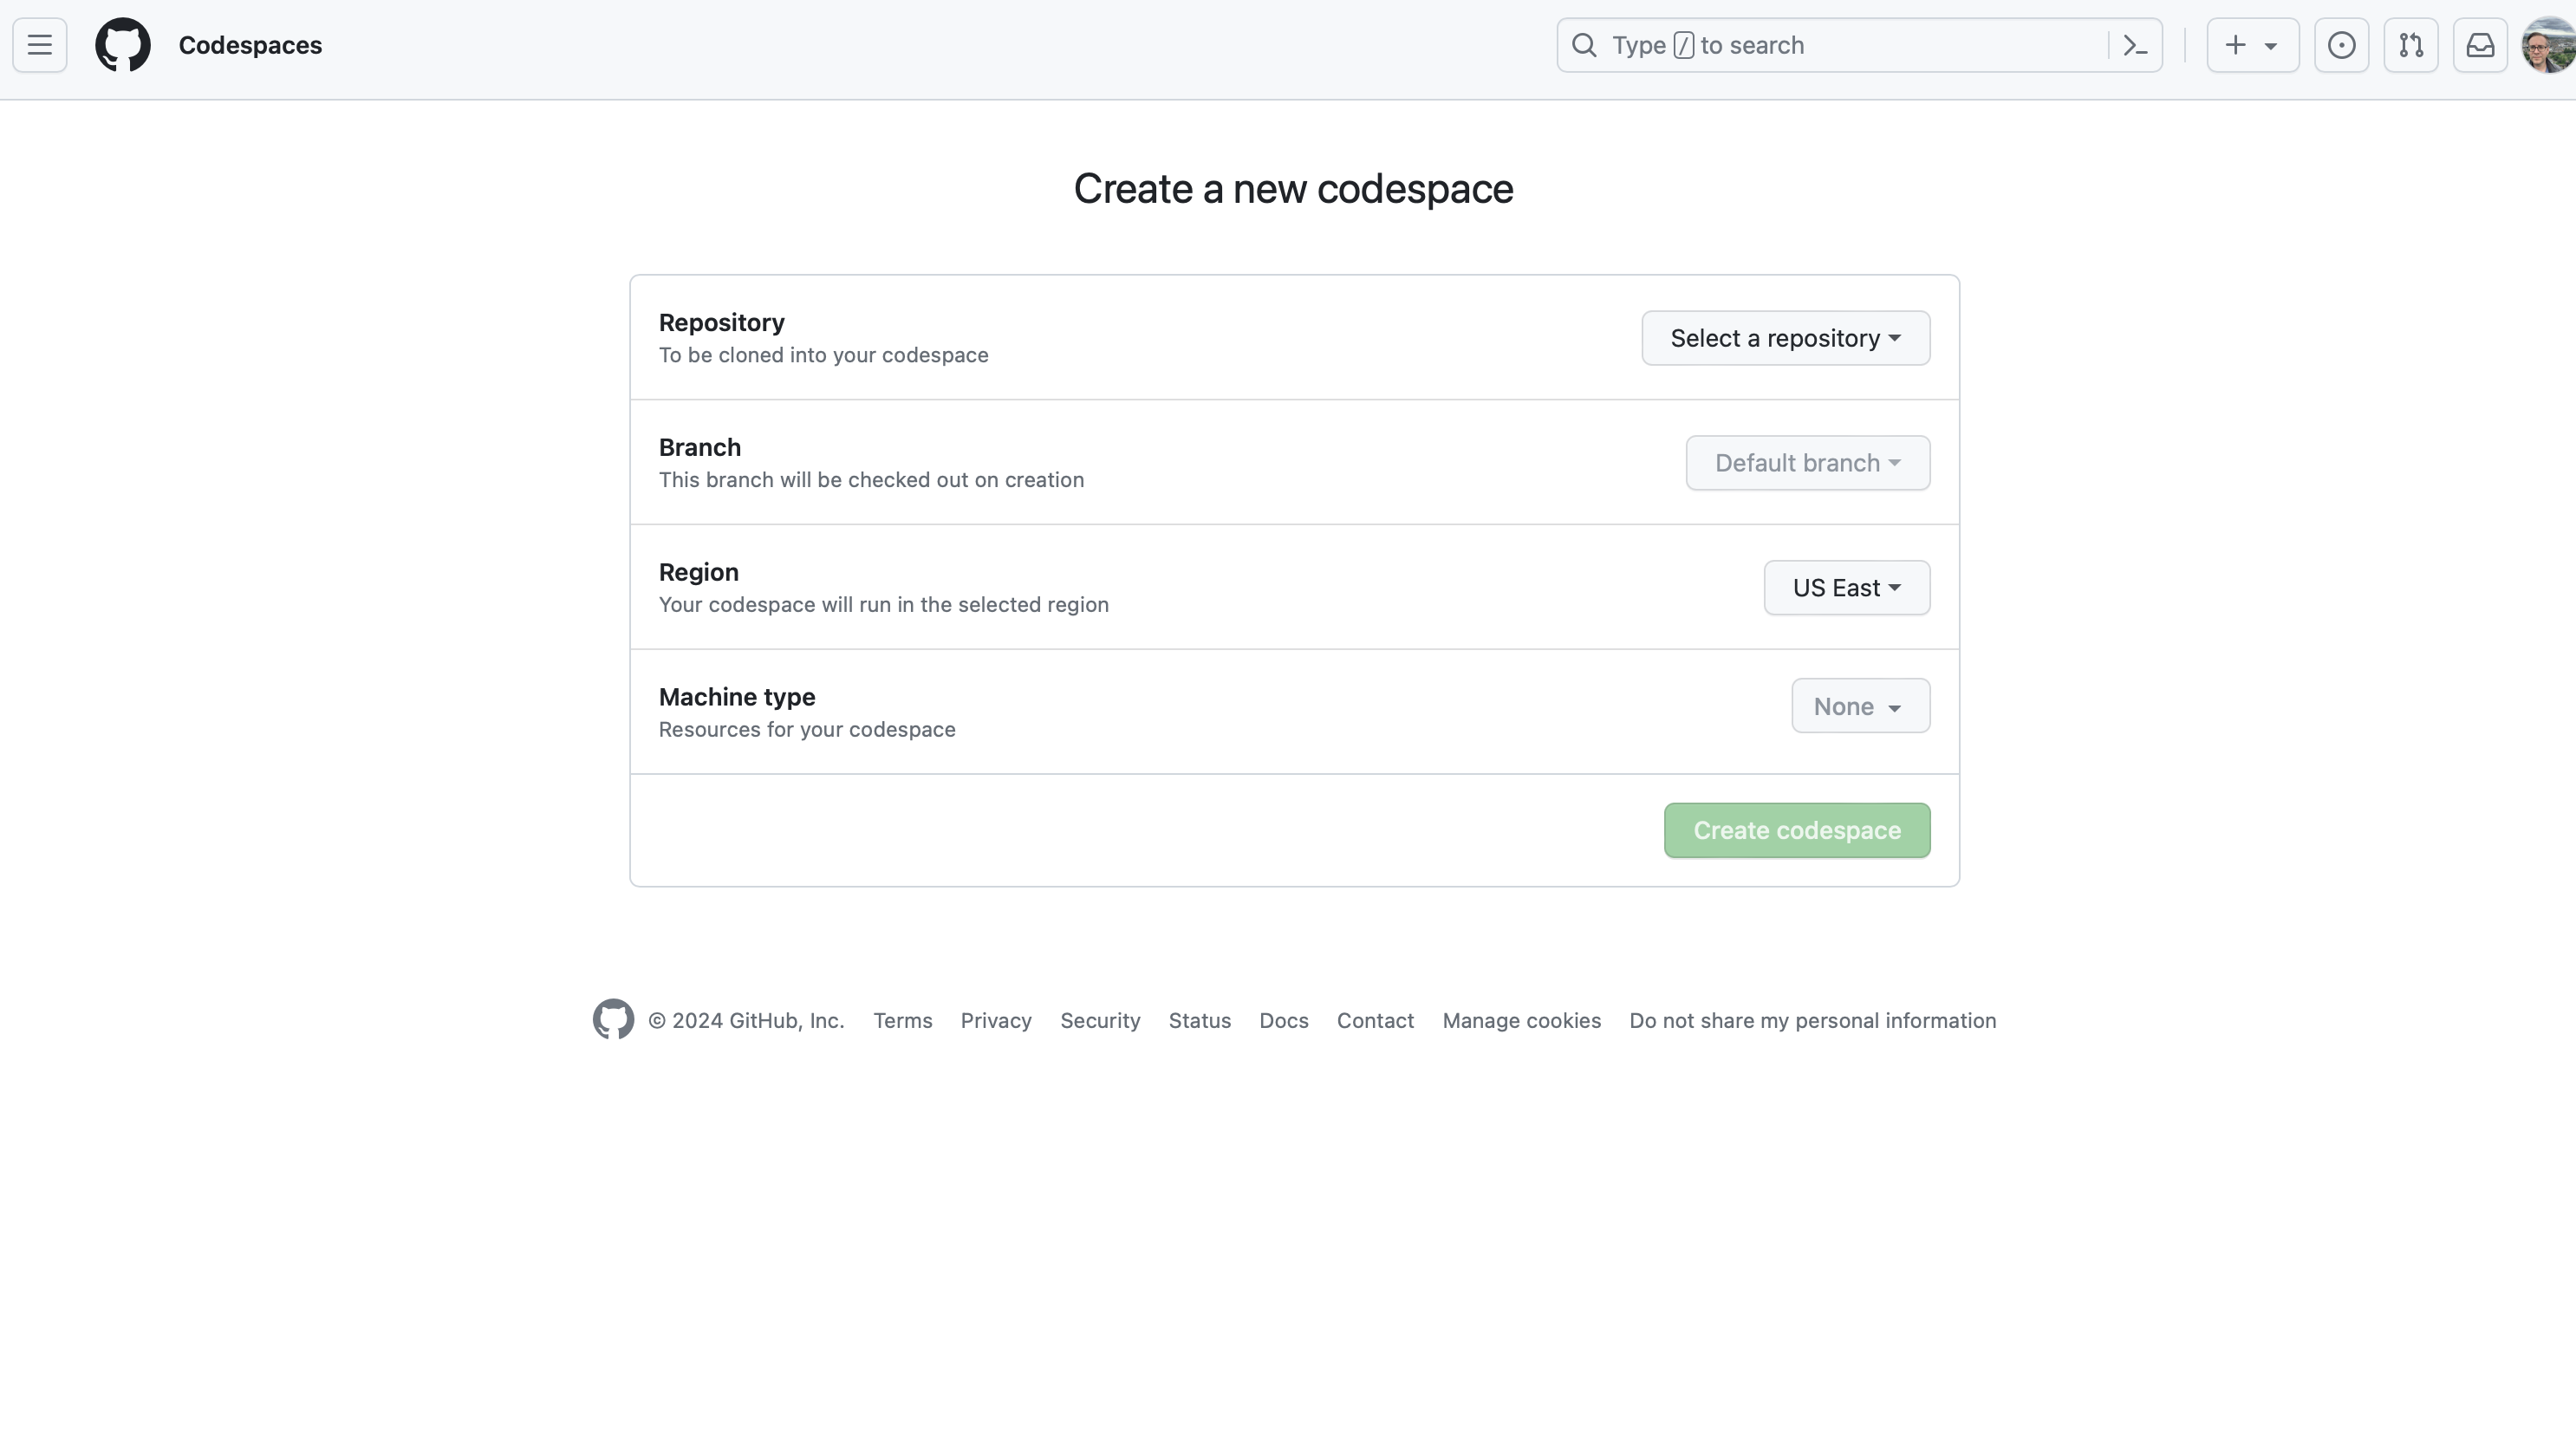Click the Repository label
The image size is (2576, 1444).
coord(721,323)
